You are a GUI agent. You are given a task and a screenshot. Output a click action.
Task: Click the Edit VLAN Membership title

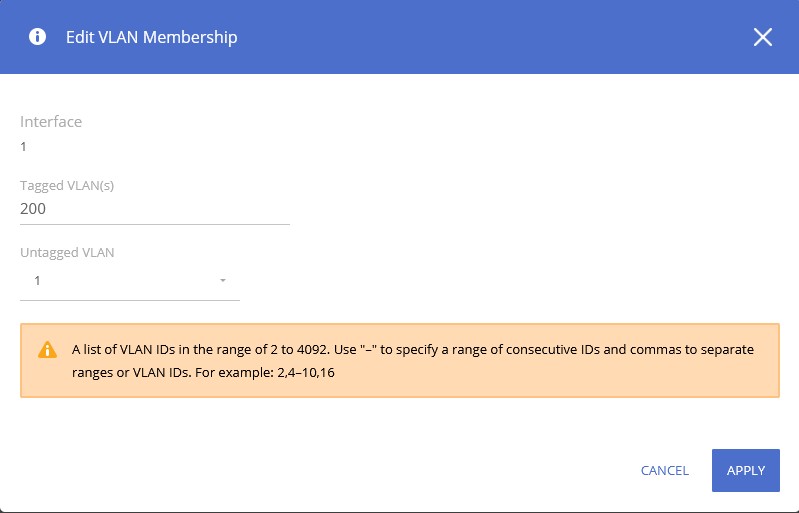[x=151, y=37]
